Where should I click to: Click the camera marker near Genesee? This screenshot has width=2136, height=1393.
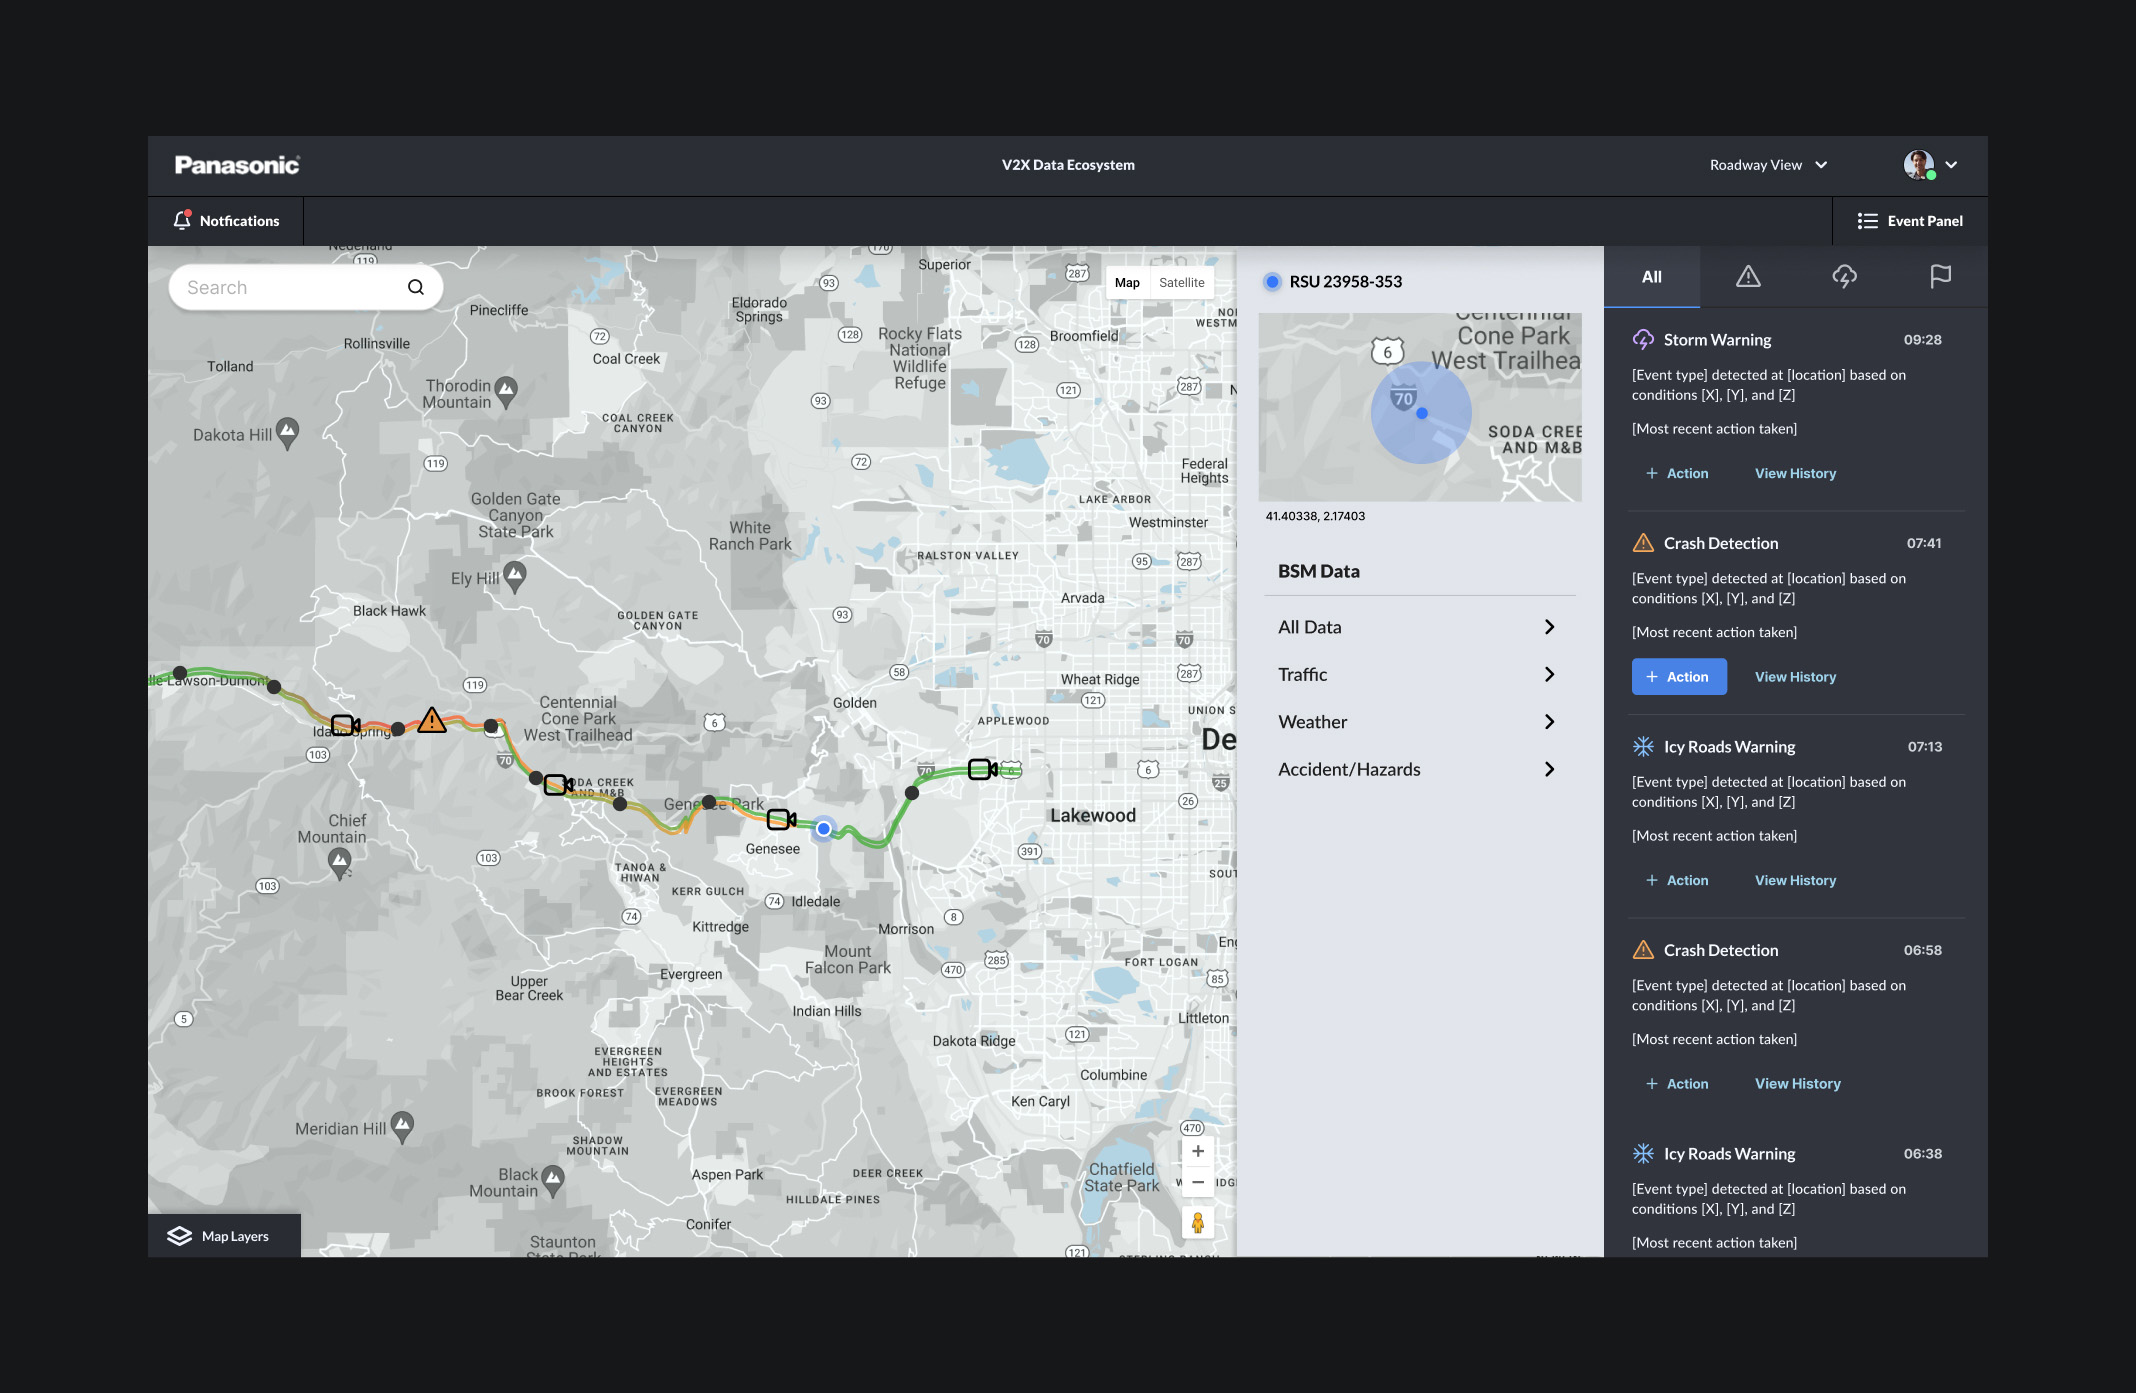pyautogui.click(x=781, y=820)
